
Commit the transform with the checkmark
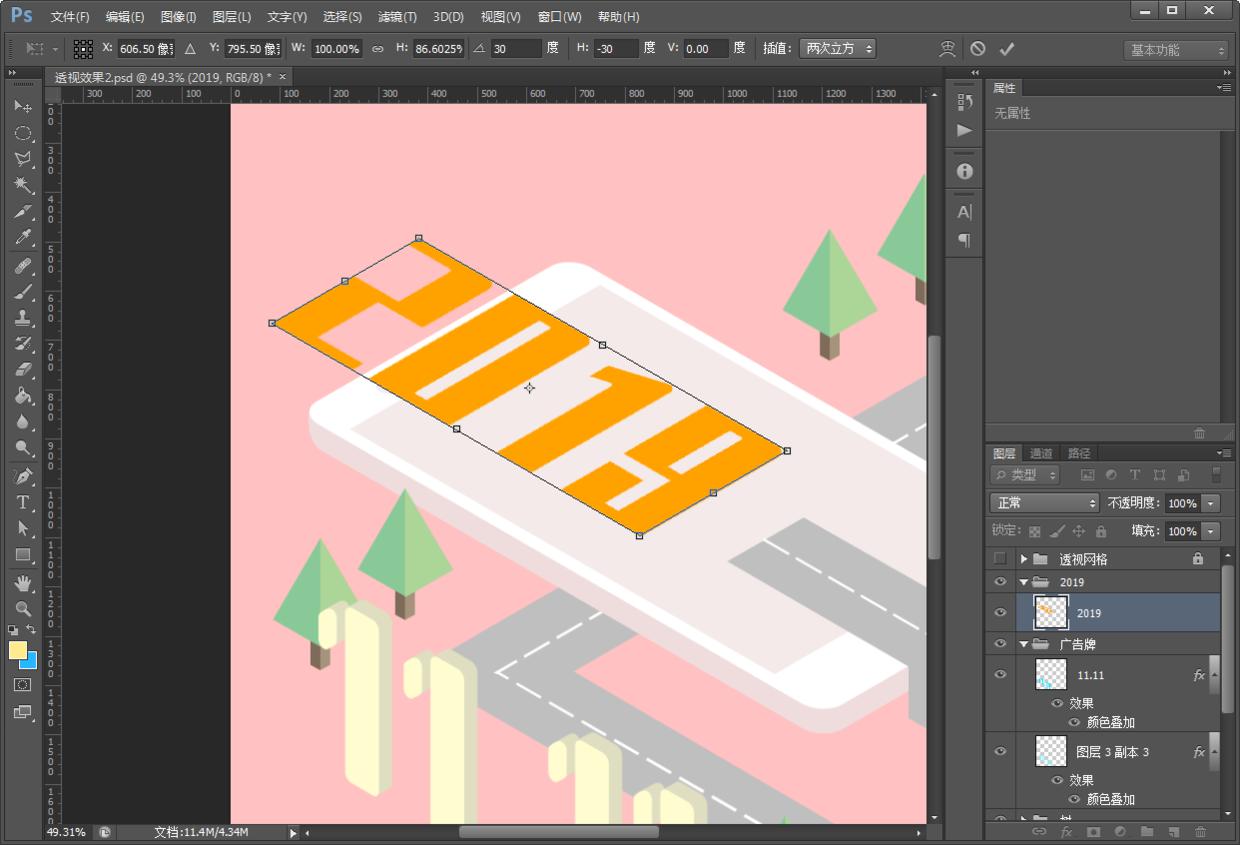1007,48
